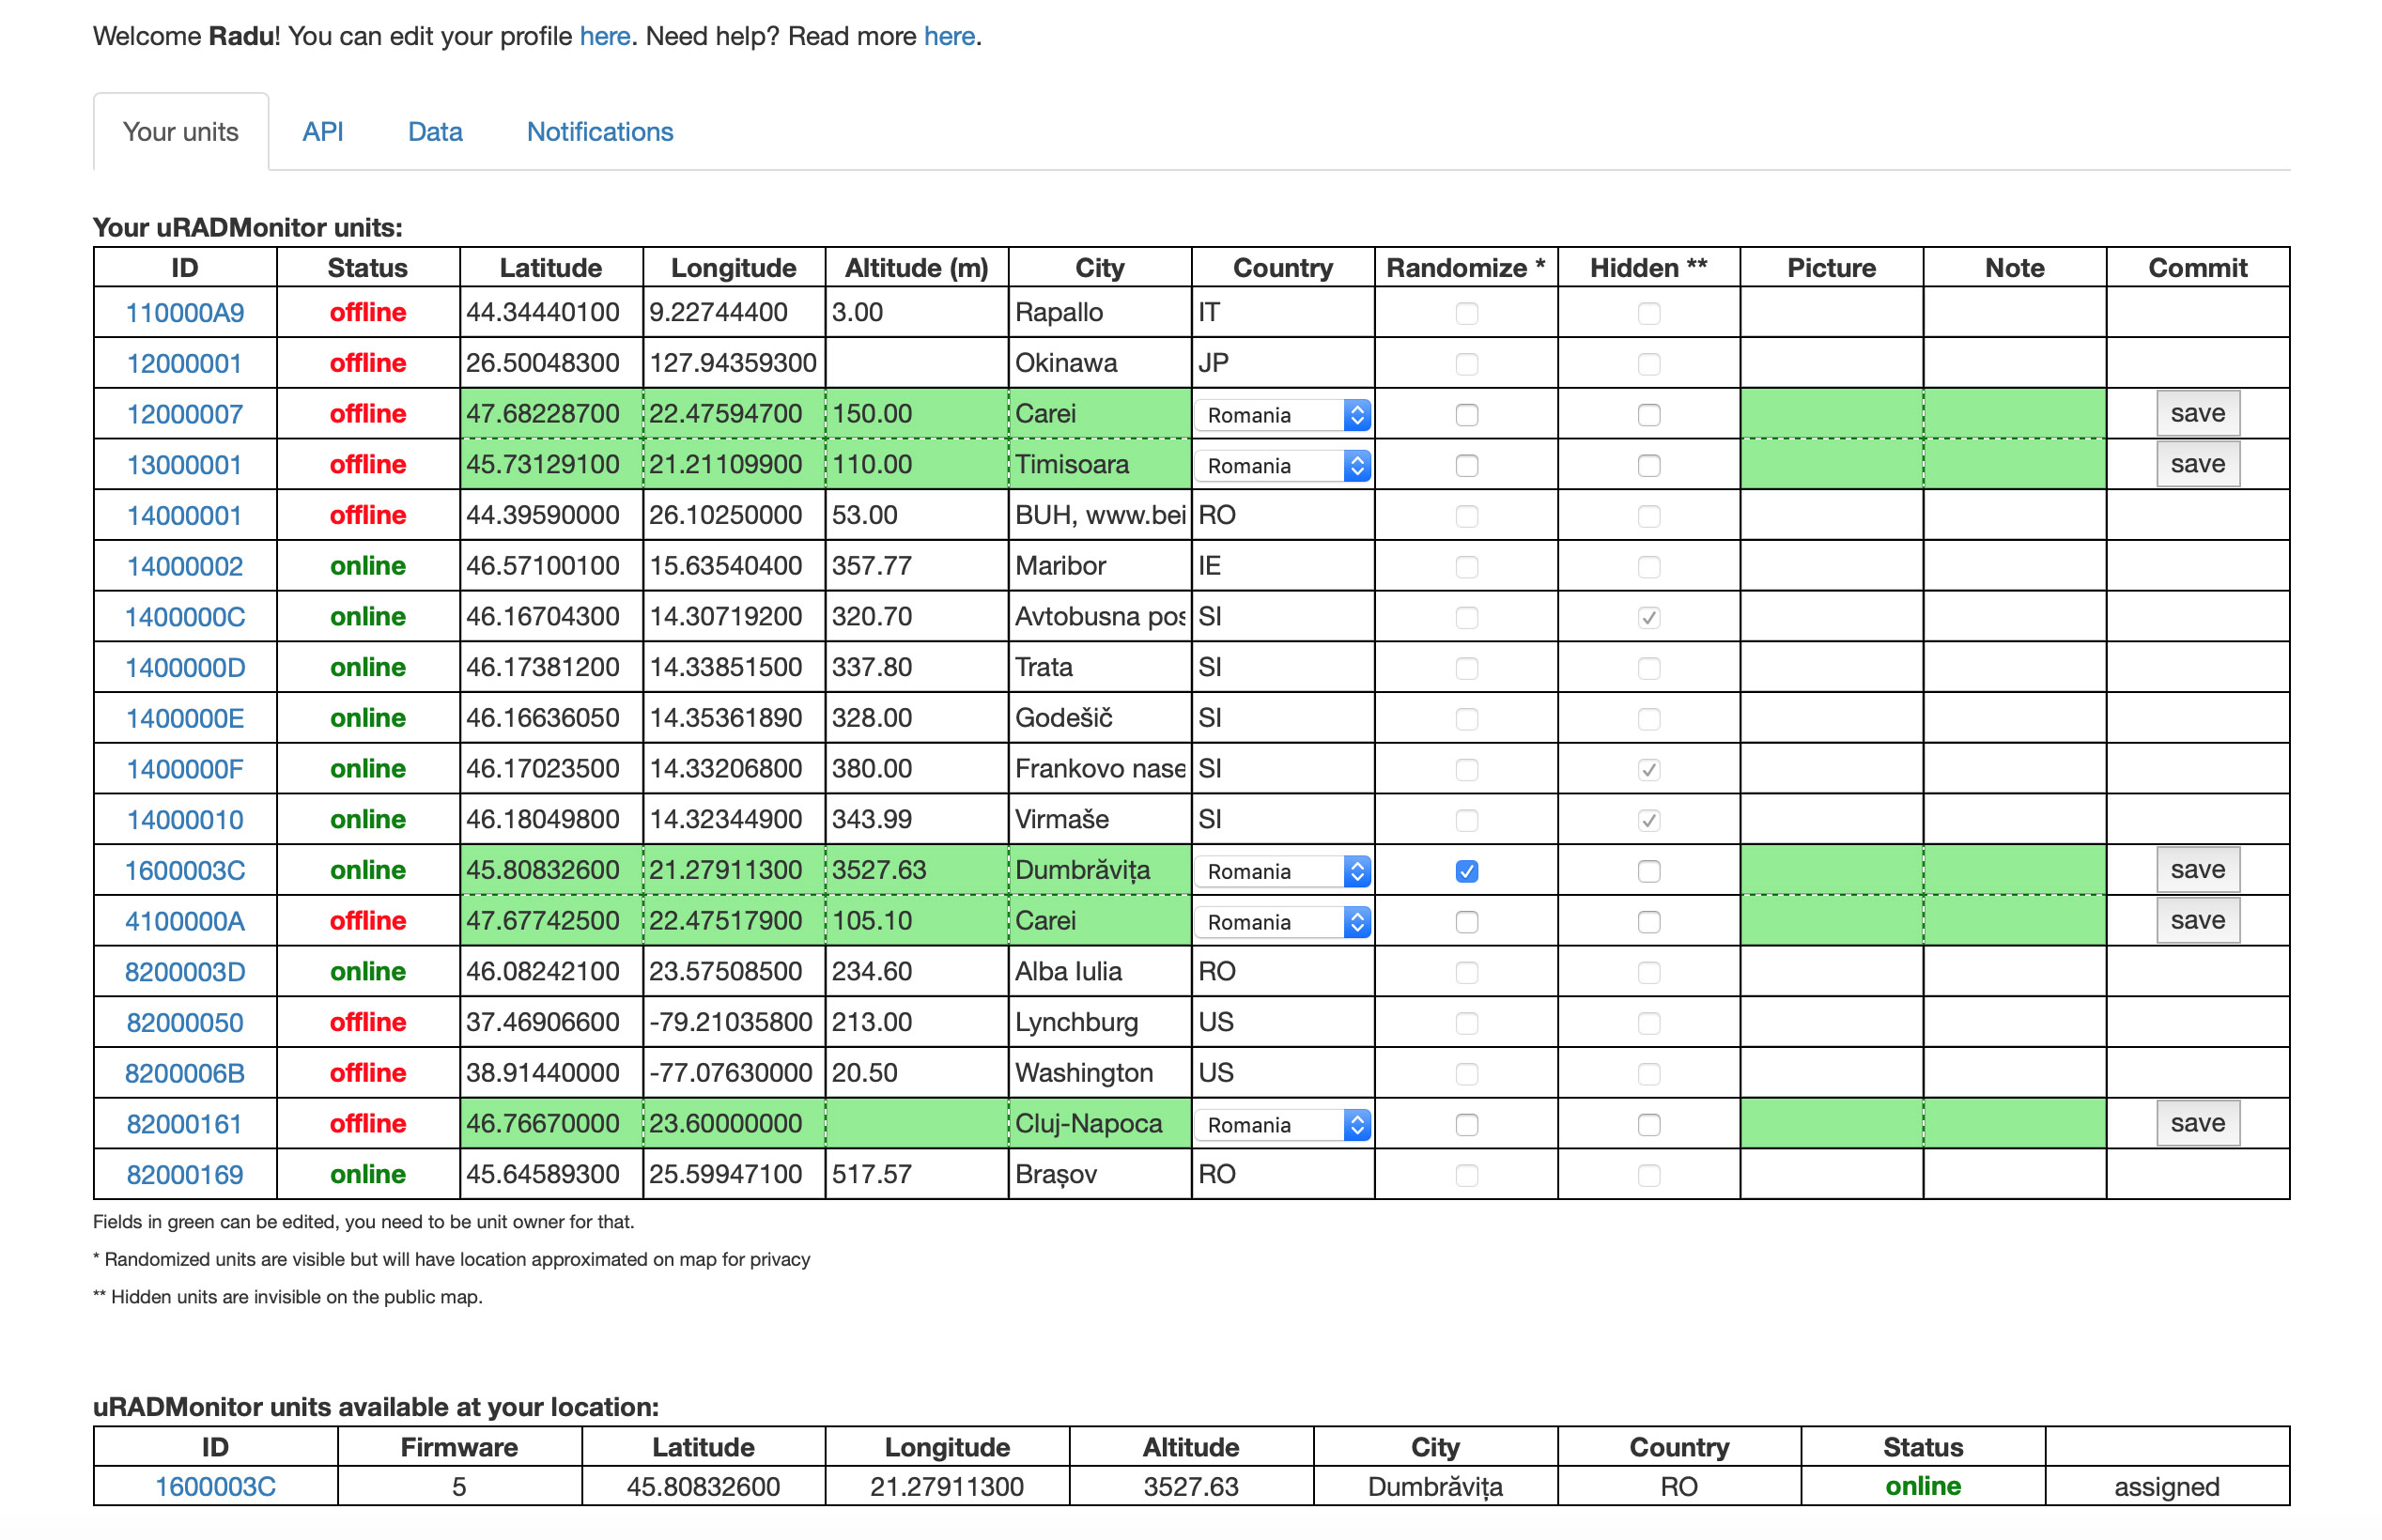Open unit 110000A9 link
Screen dimensions: 2382x1540
(184, 313)
